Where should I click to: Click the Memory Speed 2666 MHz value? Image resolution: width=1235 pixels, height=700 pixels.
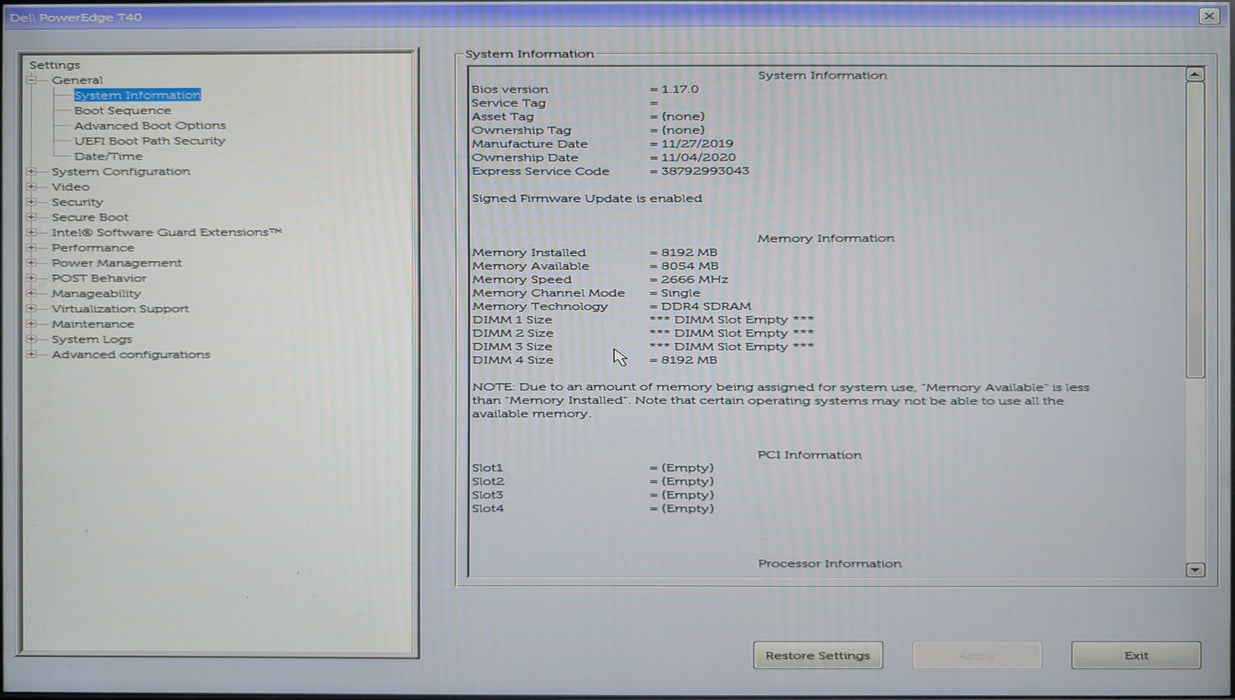coord(695,280)
